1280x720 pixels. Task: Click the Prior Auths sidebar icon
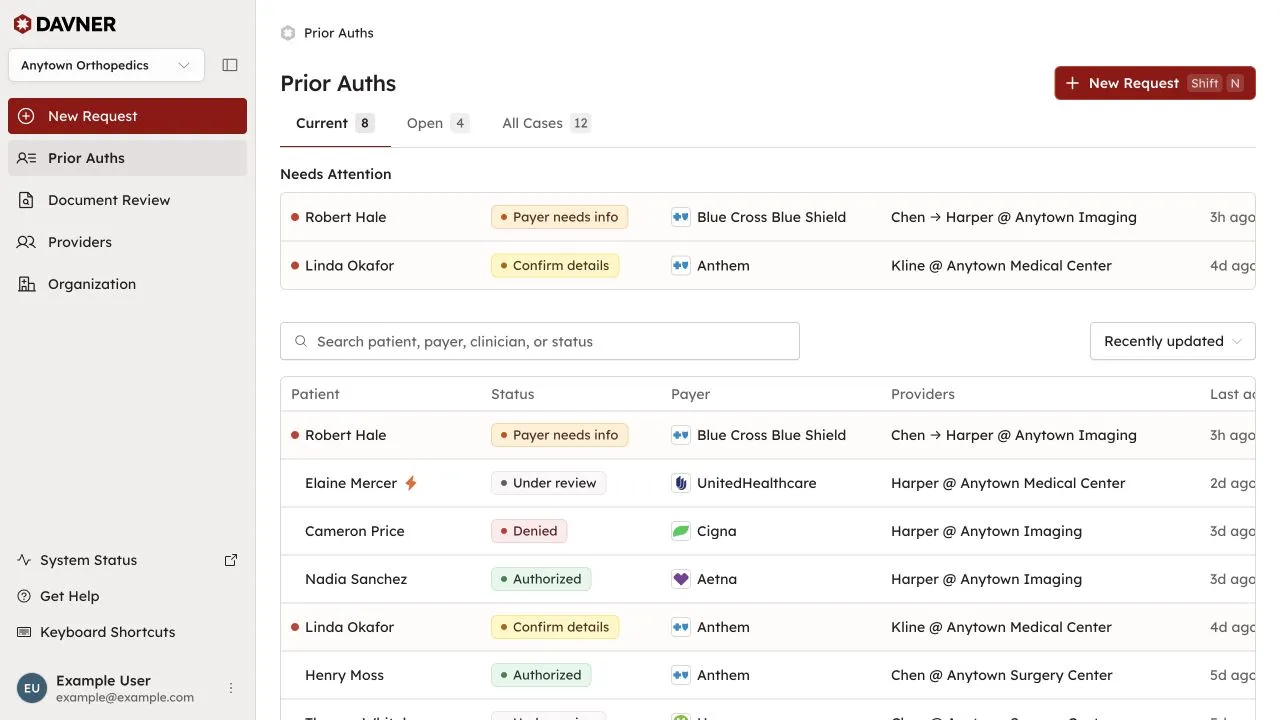[27, 158]
